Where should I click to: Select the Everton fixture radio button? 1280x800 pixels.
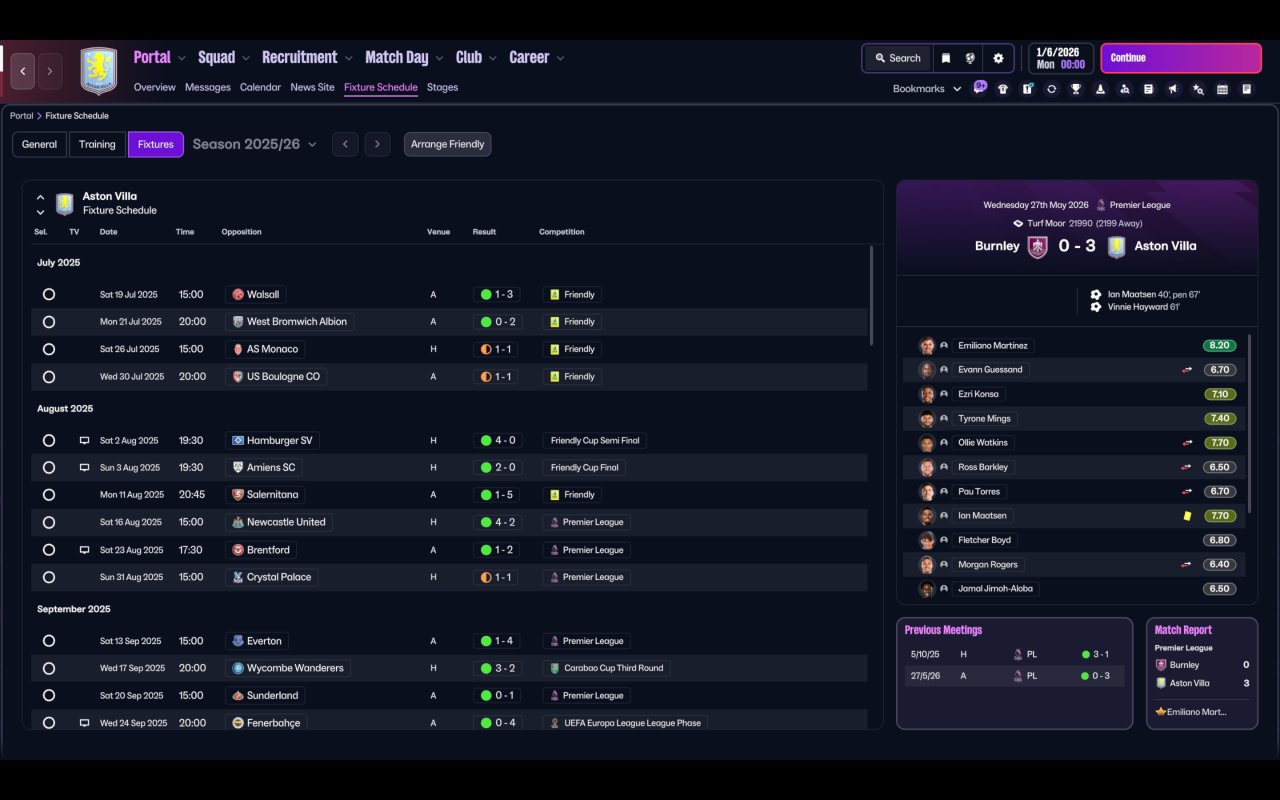(49, 641)
